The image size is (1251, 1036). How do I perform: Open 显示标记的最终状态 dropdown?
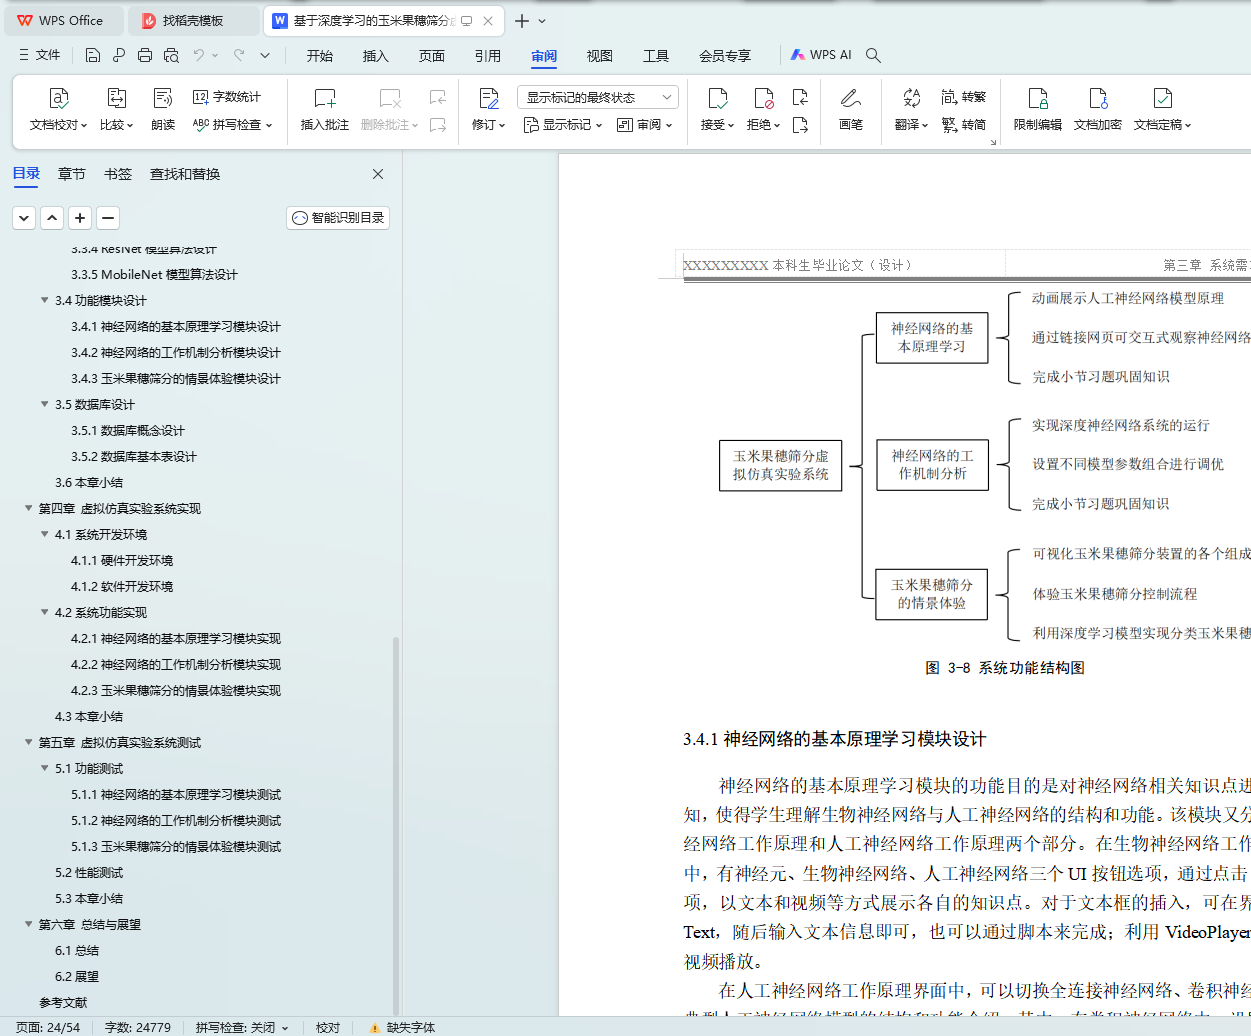point(598,97)
